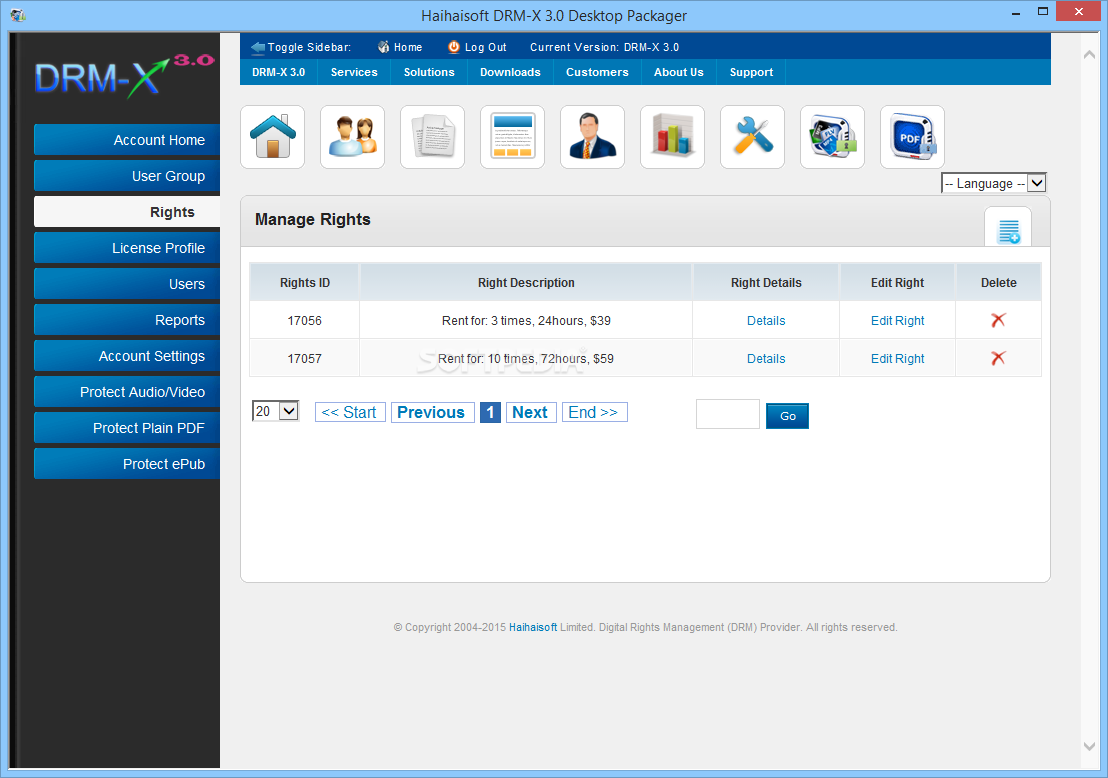Open the Protect PDF icon
This screenshot has height=778, width=1108.
pyautogui.click(x=912, y=137)
